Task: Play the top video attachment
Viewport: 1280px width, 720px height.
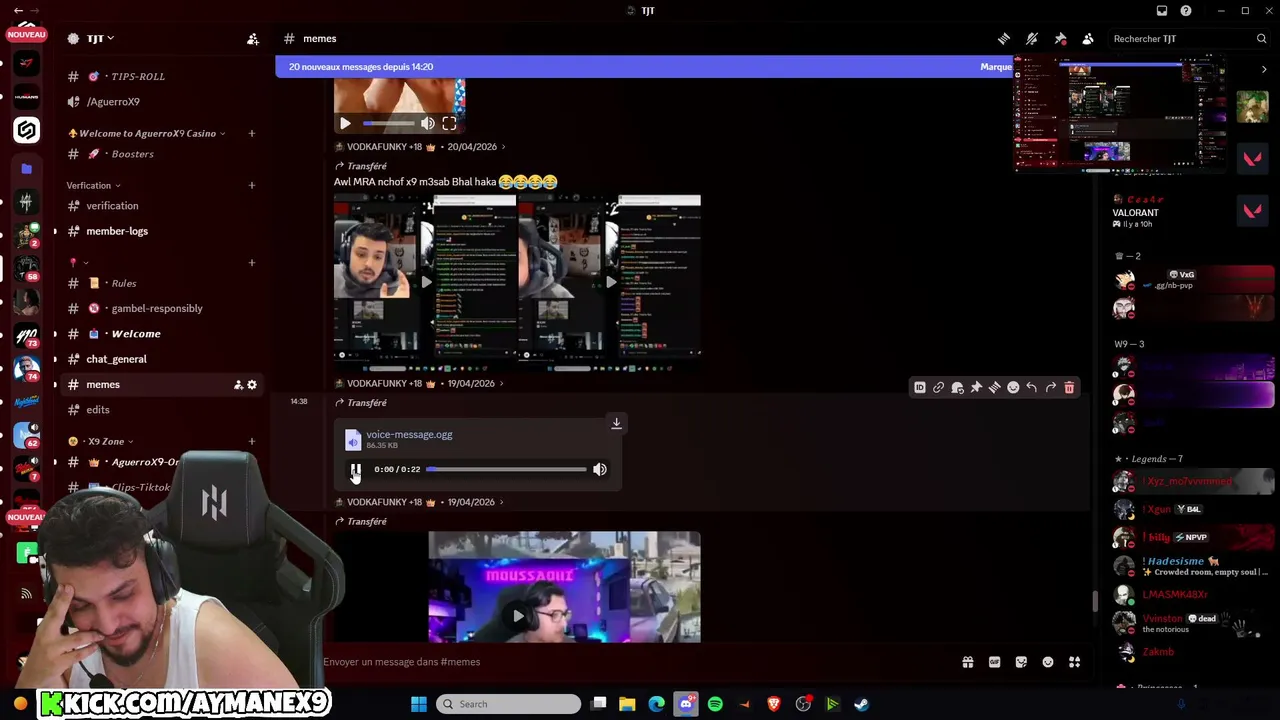Action: 345,124
